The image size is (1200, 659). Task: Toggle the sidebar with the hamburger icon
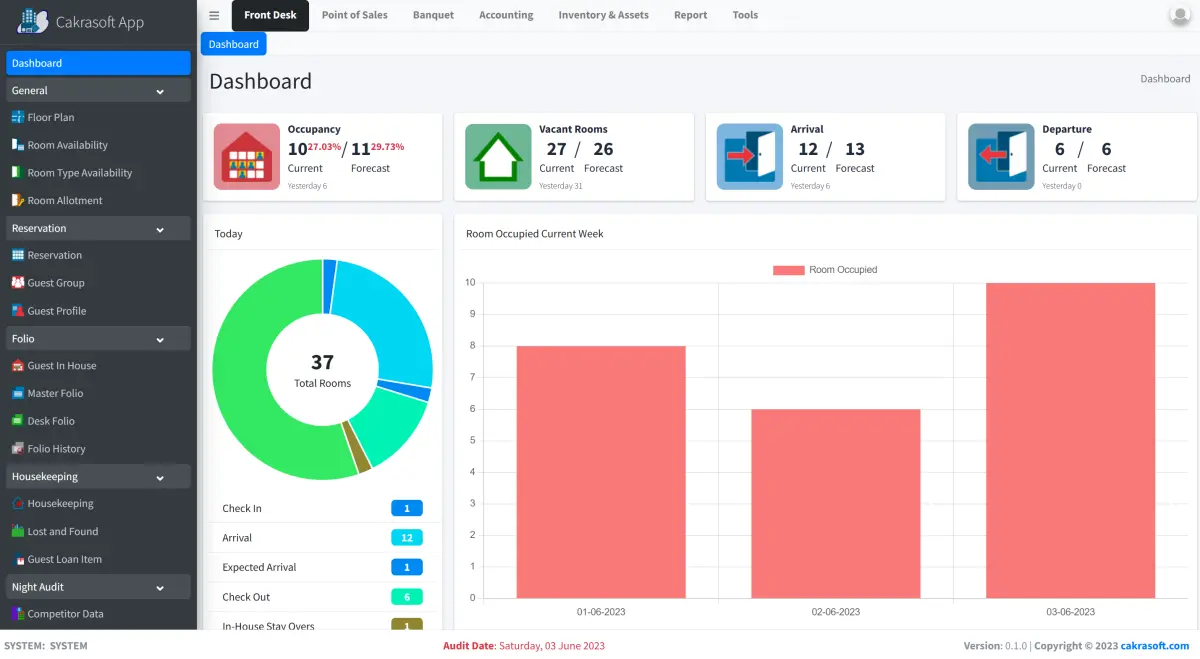pos(213,15)
